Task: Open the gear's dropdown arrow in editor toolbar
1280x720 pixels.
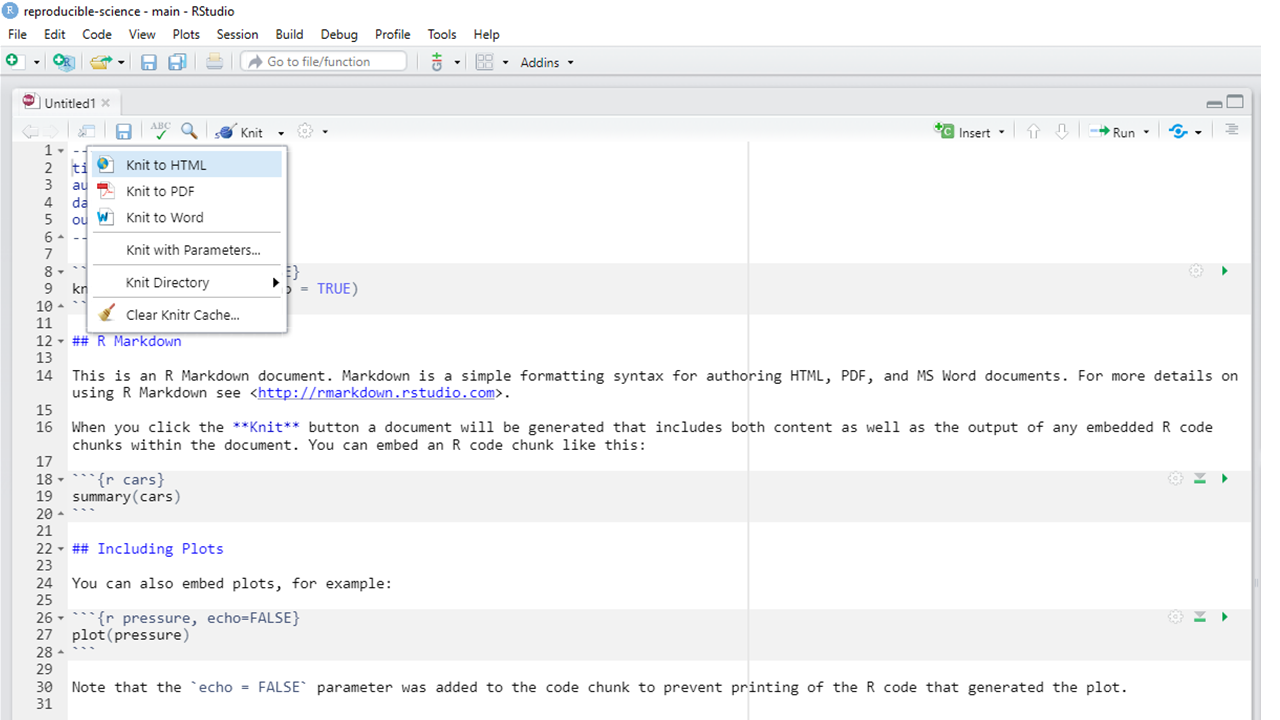Action: [325, 132]
